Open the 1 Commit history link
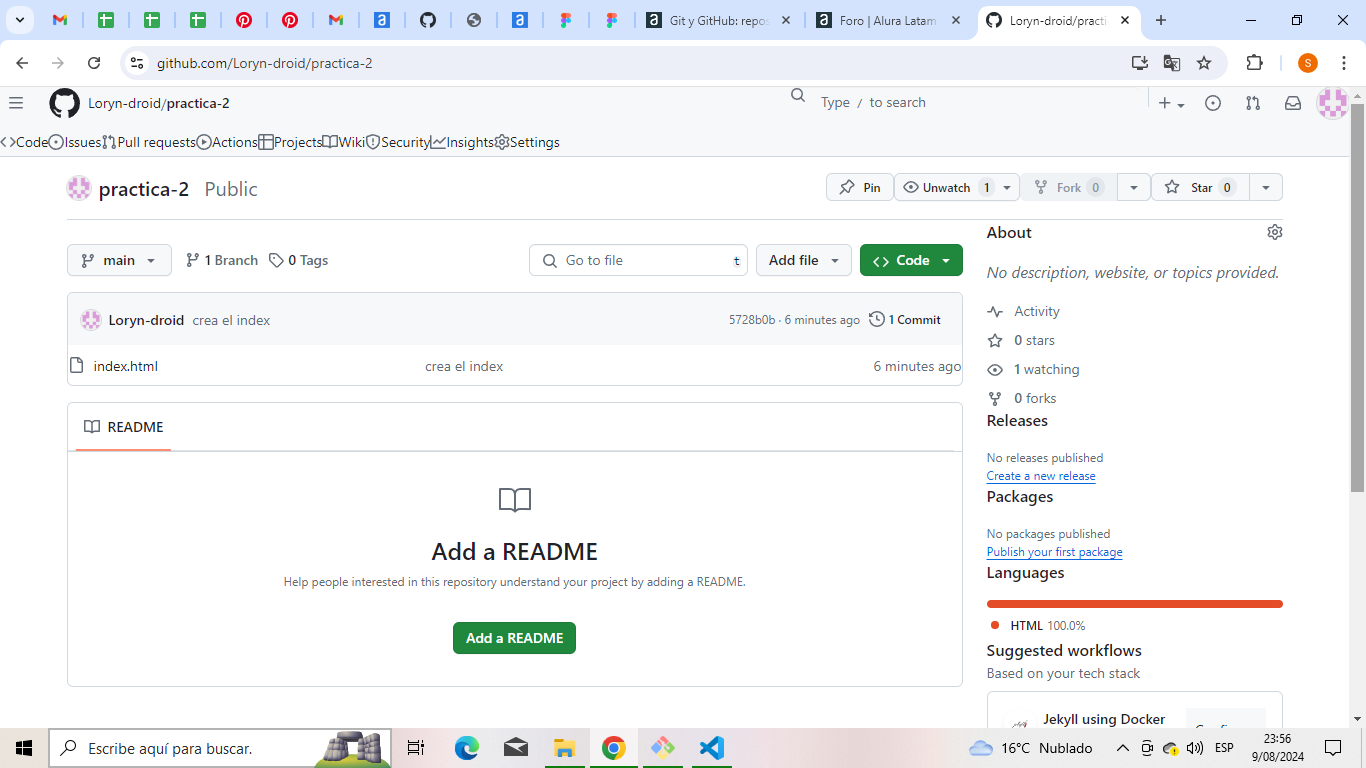Screen dimensions: 1366x768 tap(905, 320)
